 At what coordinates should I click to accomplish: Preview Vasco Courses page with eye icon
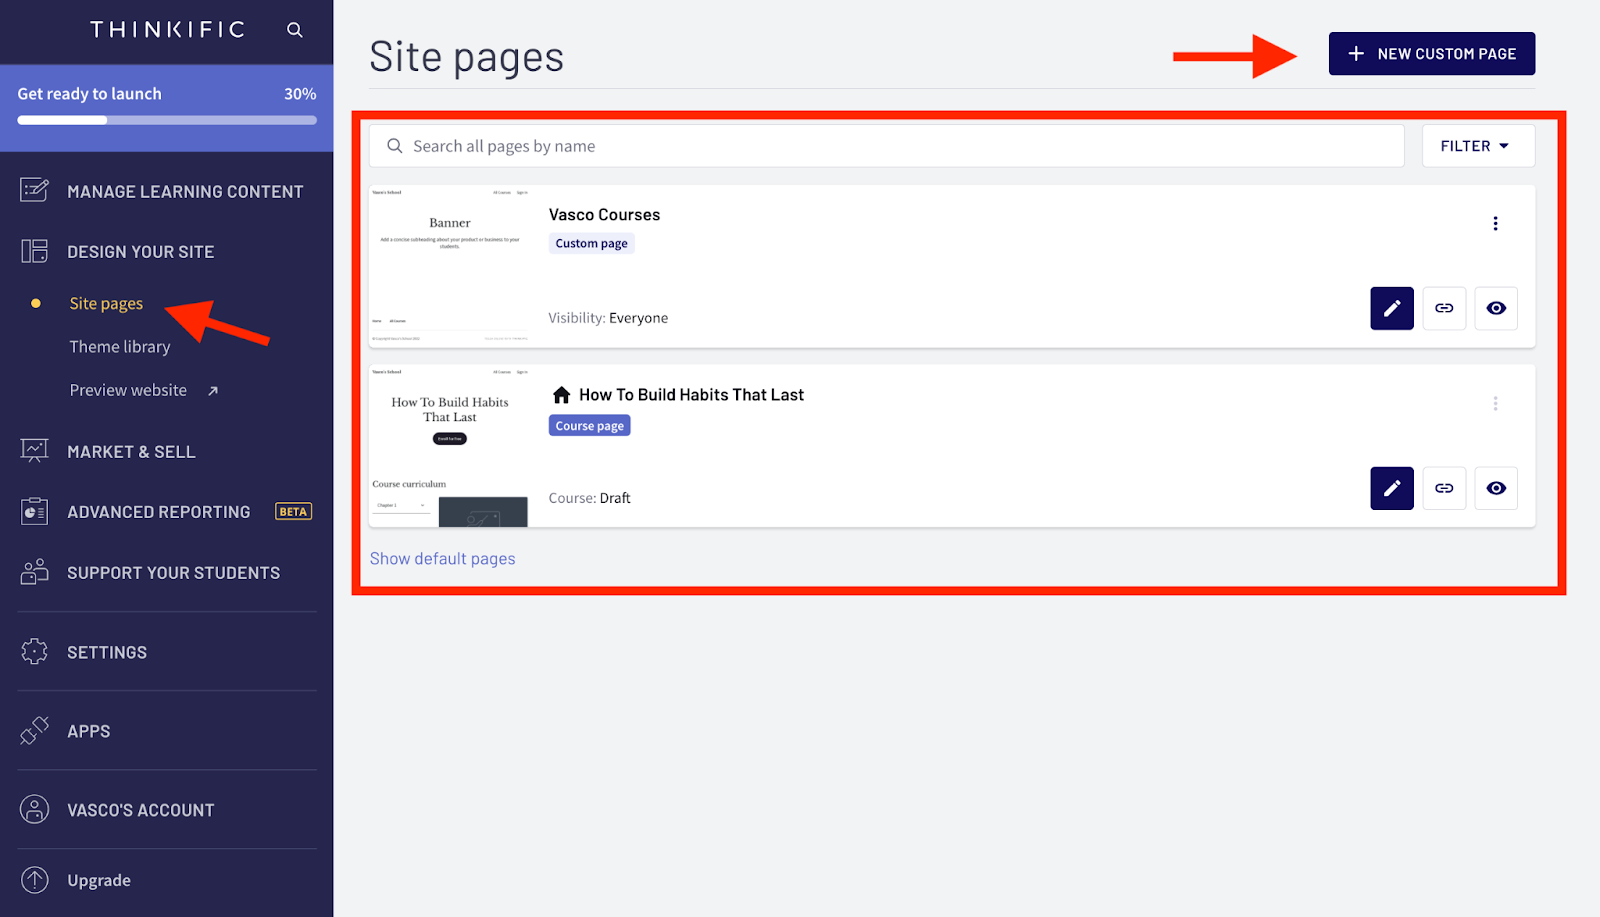pos(1496,308)
